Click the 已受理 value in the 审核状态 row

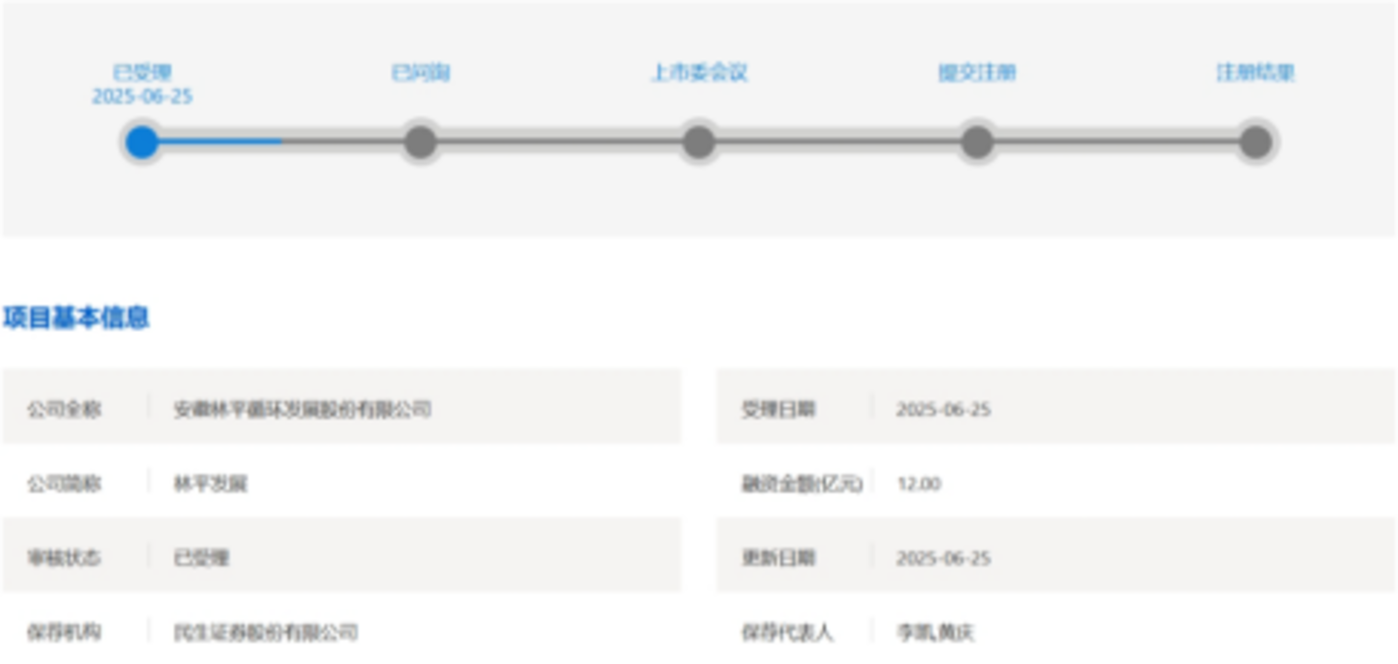point(202,558)
